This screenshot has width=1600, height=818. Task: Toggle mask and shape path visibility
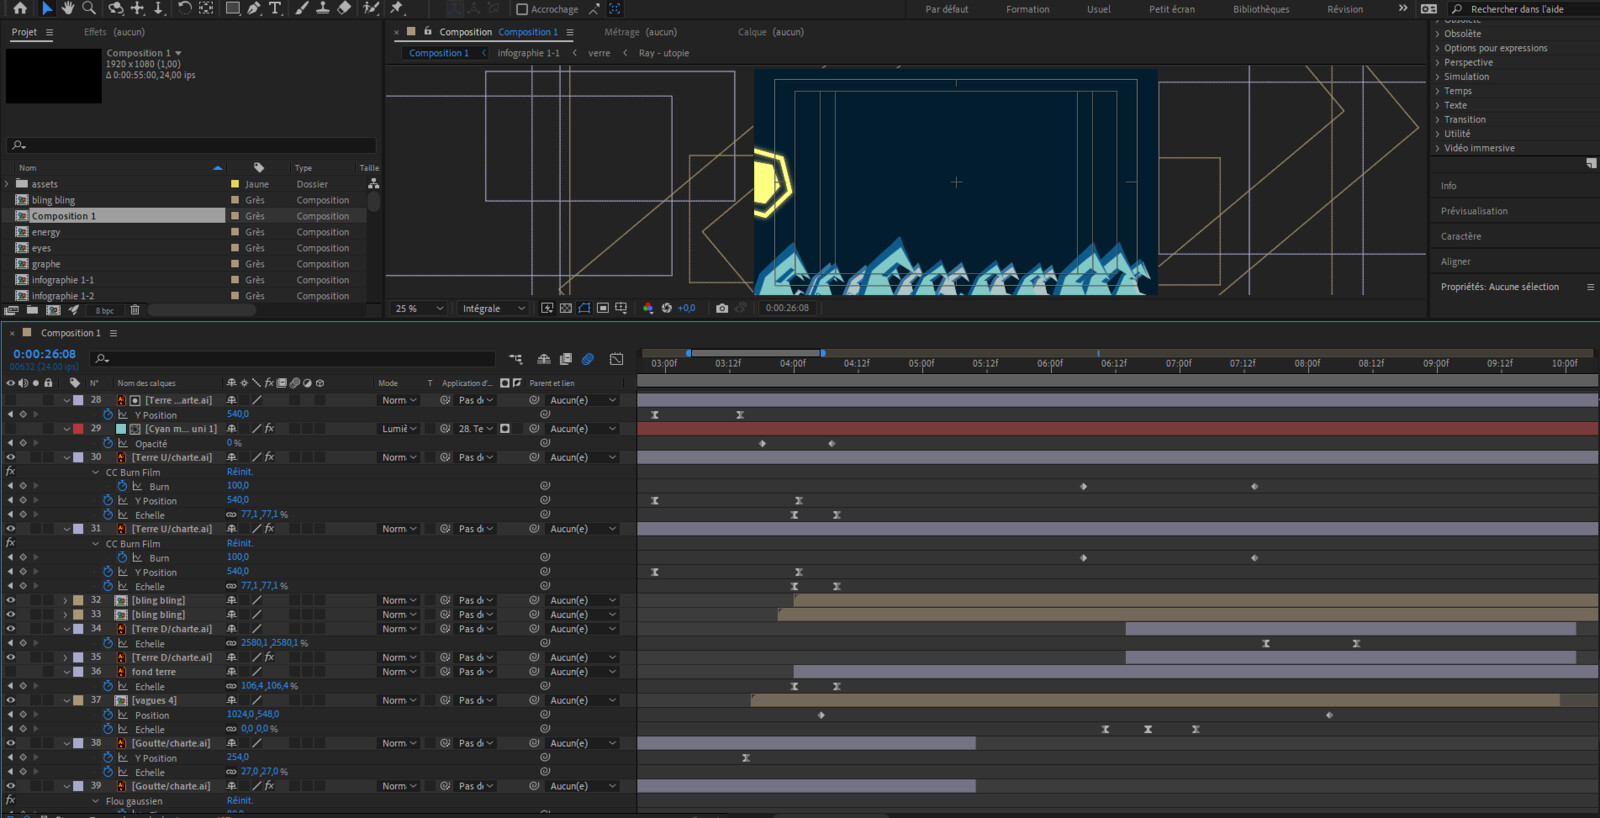[x=584, y=308]
